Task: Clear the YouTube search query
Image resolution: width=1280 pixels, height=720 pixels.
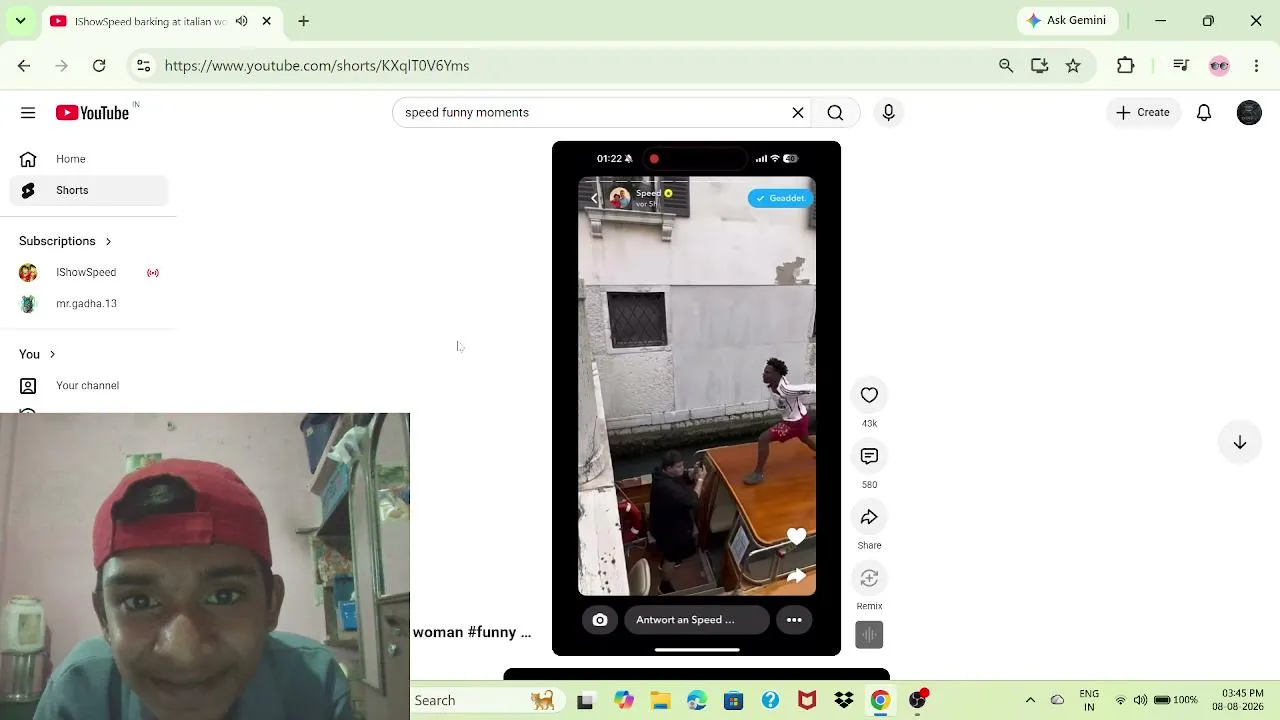Action: coord(798,113)
